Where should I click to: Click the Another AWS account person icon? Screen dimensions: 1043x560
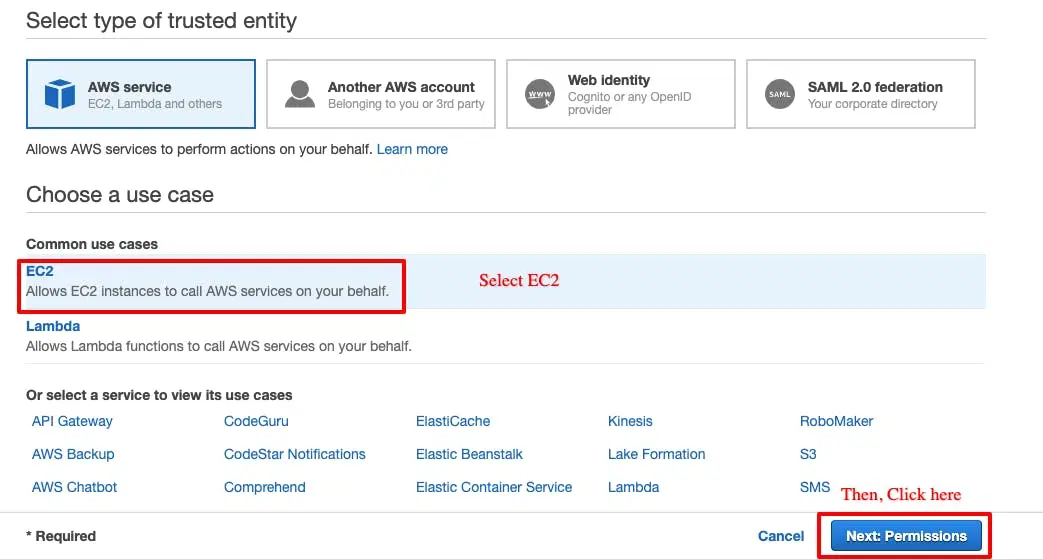[300, 94]
